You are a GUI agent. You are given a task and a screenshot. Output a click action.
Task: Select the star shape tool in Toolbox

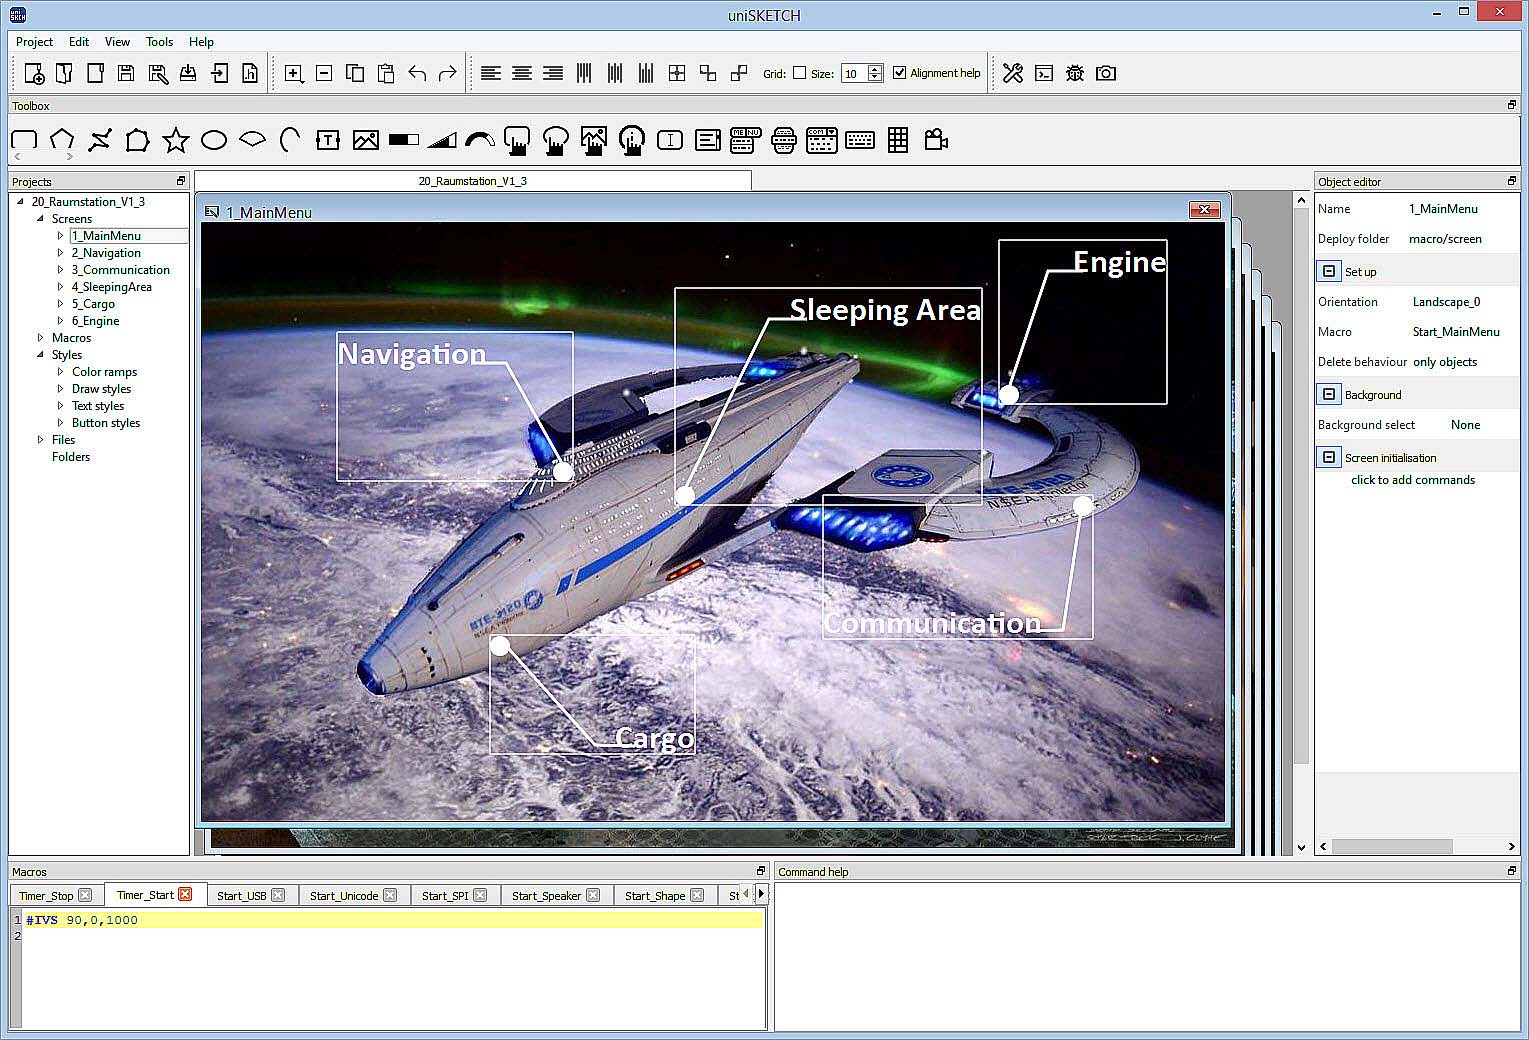(176, 140)
